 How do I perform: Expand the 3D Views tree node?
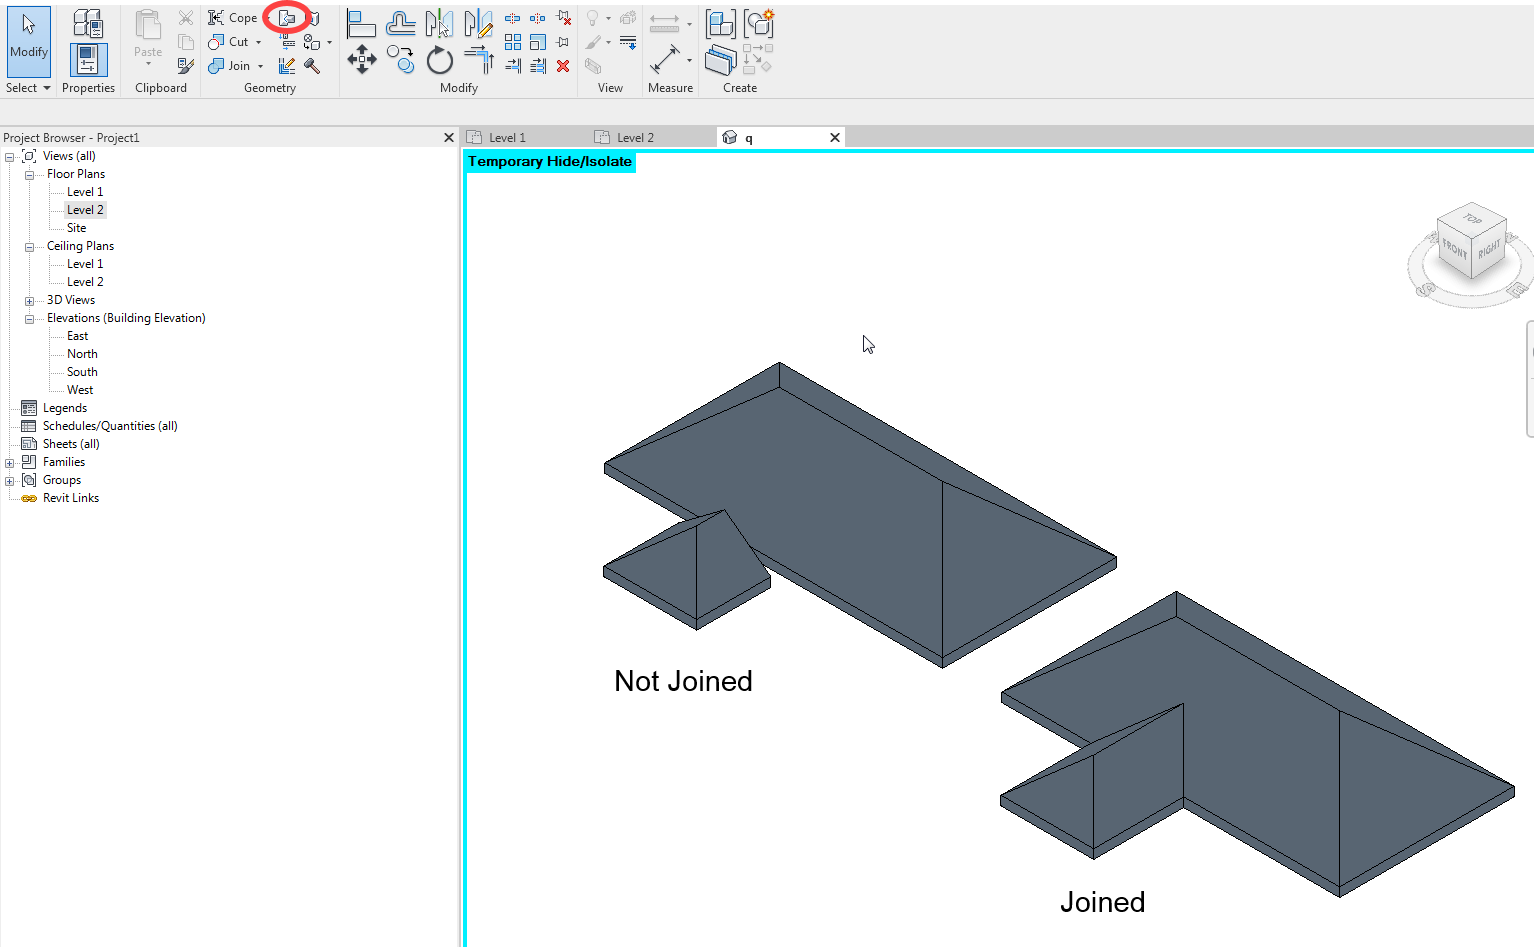[29, 300]
